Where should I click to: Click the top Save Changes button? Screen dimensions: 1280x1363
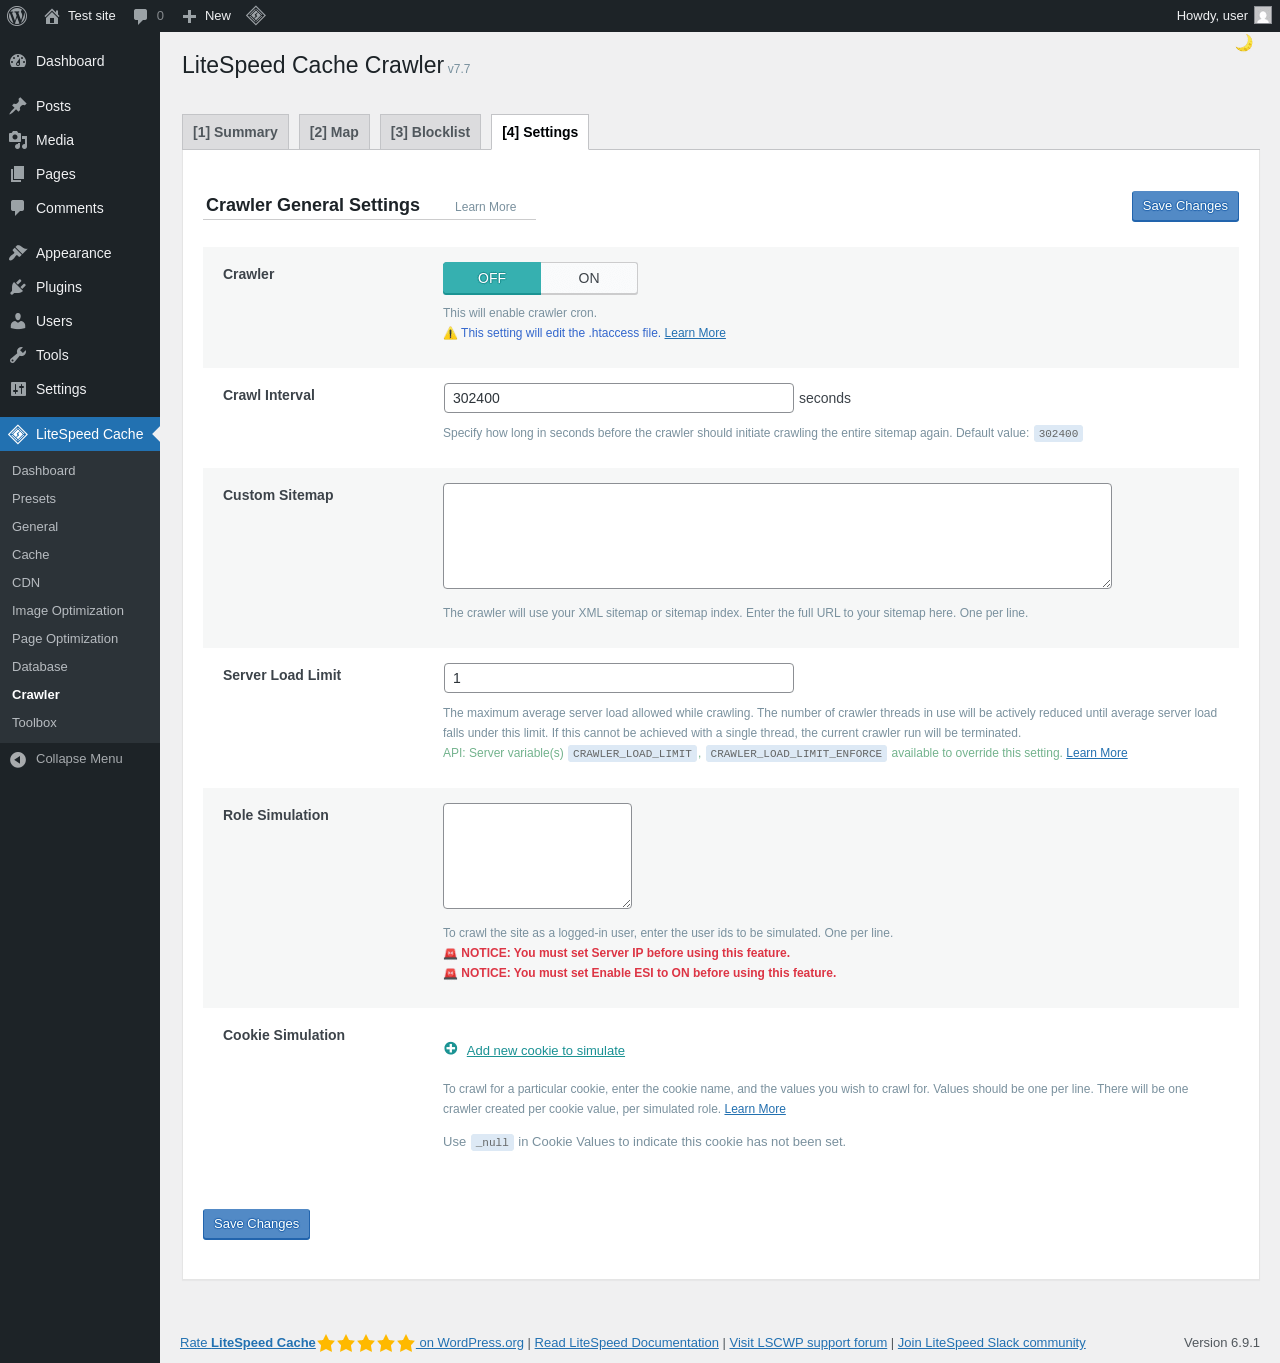(x=1185, y=206)
